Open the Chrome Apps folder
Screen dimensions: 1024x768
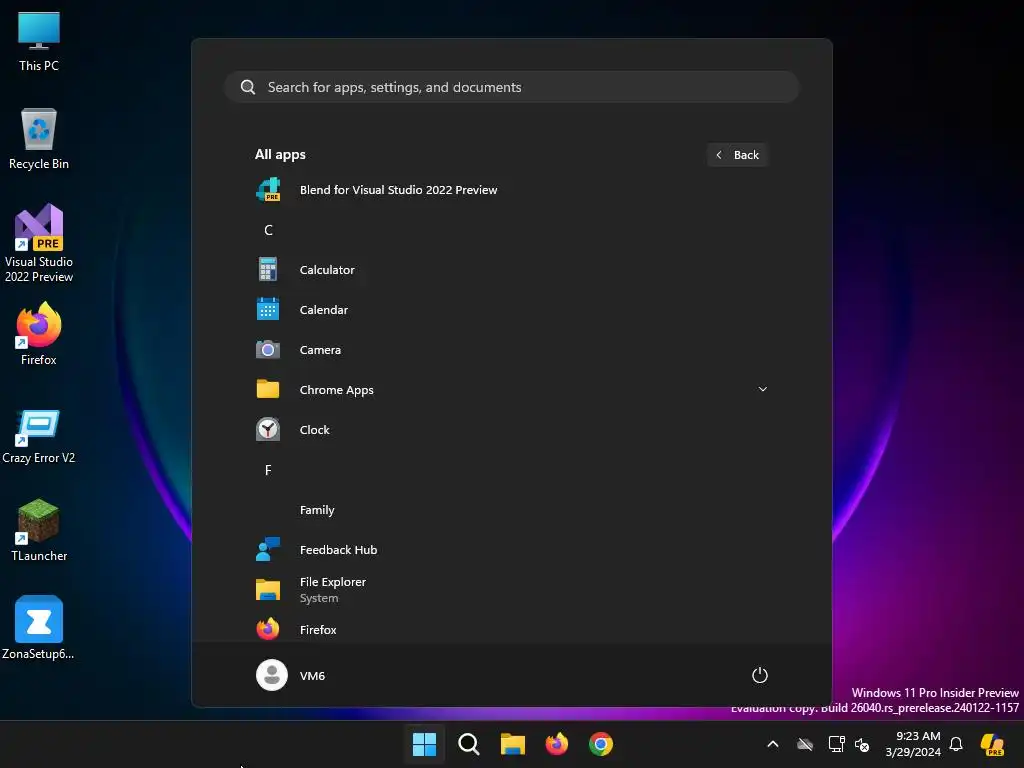[511, 390]
